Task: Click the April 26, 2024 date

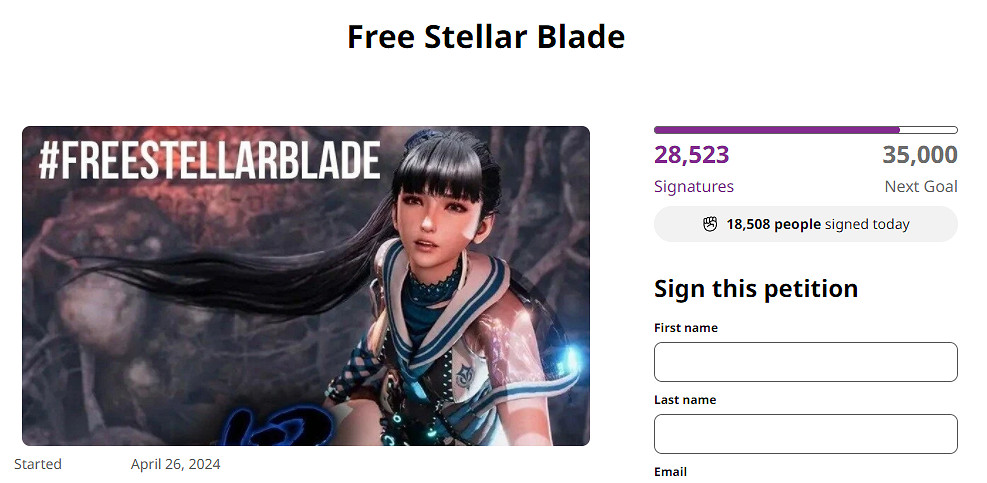Action: pyautogui.click(x=176, y=464)
